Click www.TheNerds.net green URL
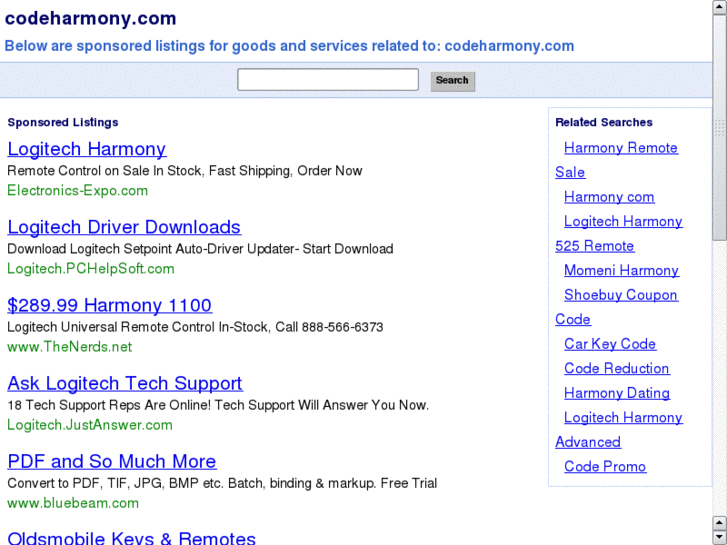727x545 pixels. (x=70, y=347)
